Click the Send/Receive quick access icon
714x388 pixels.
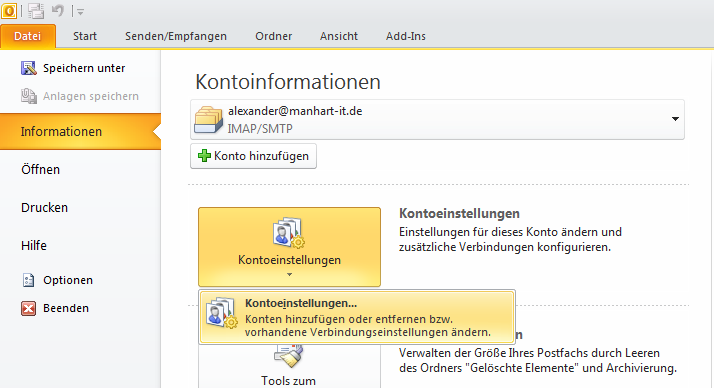36,11
